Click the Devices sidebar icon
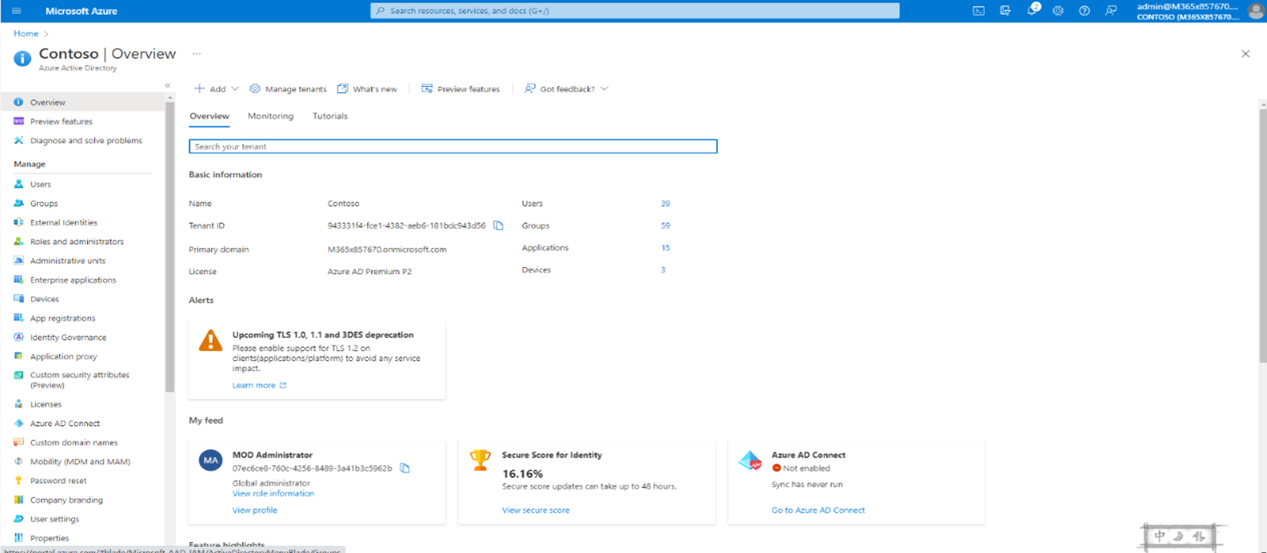The image size is (1267, 553). 18,299
